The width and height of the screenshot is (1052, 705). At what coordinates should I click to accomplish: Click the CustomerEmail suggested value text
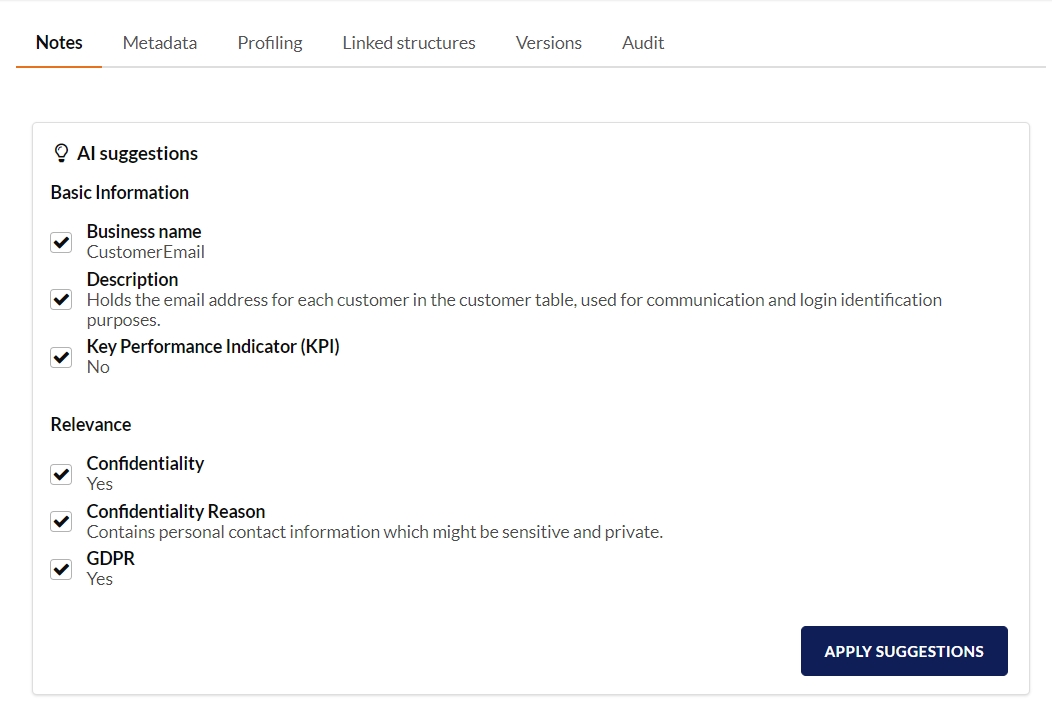click(x=146, y=252)
